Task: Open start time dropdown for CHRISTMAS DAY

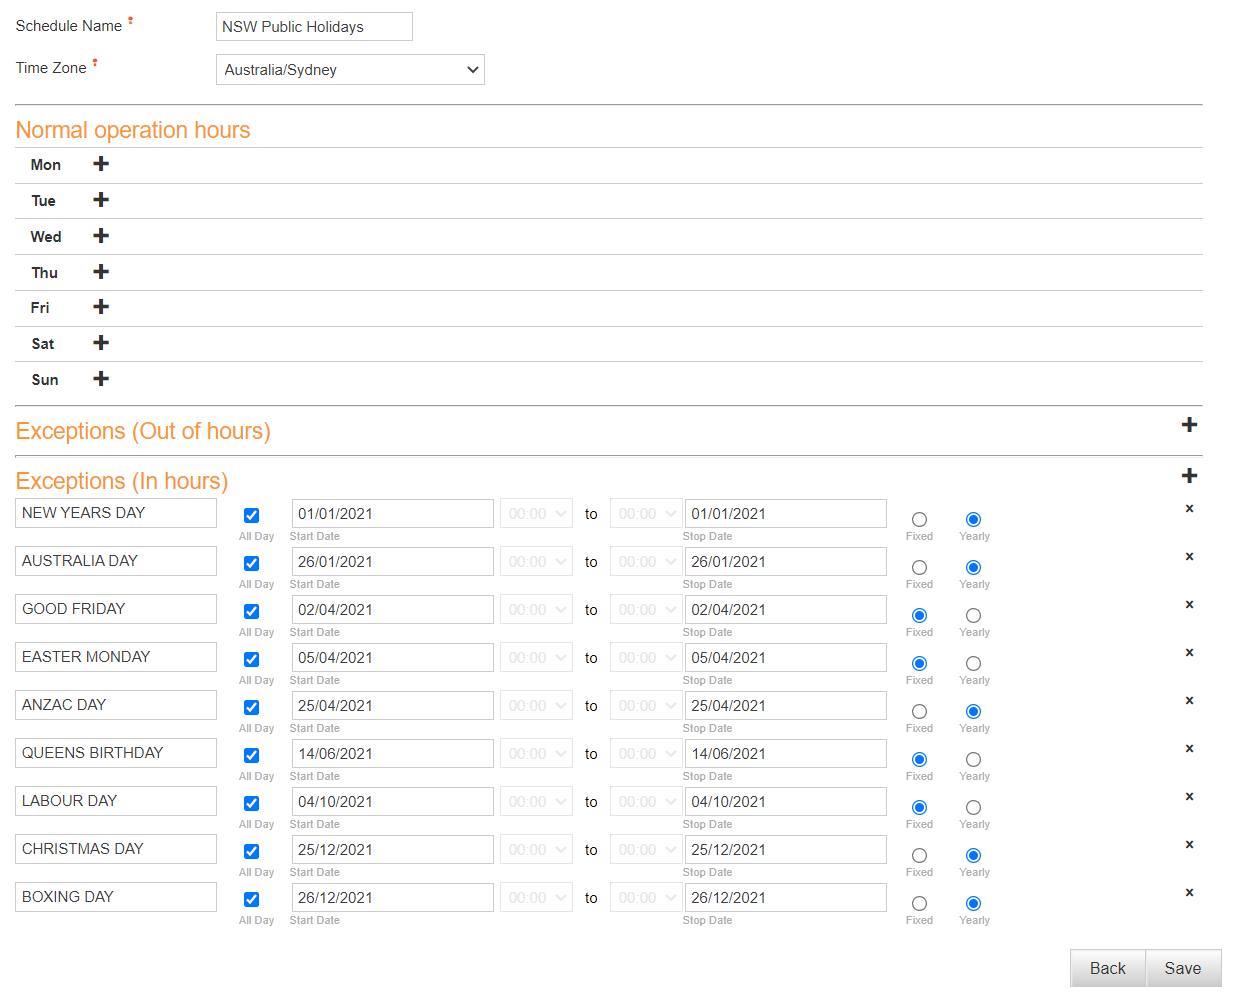Action: pos(537,850)
